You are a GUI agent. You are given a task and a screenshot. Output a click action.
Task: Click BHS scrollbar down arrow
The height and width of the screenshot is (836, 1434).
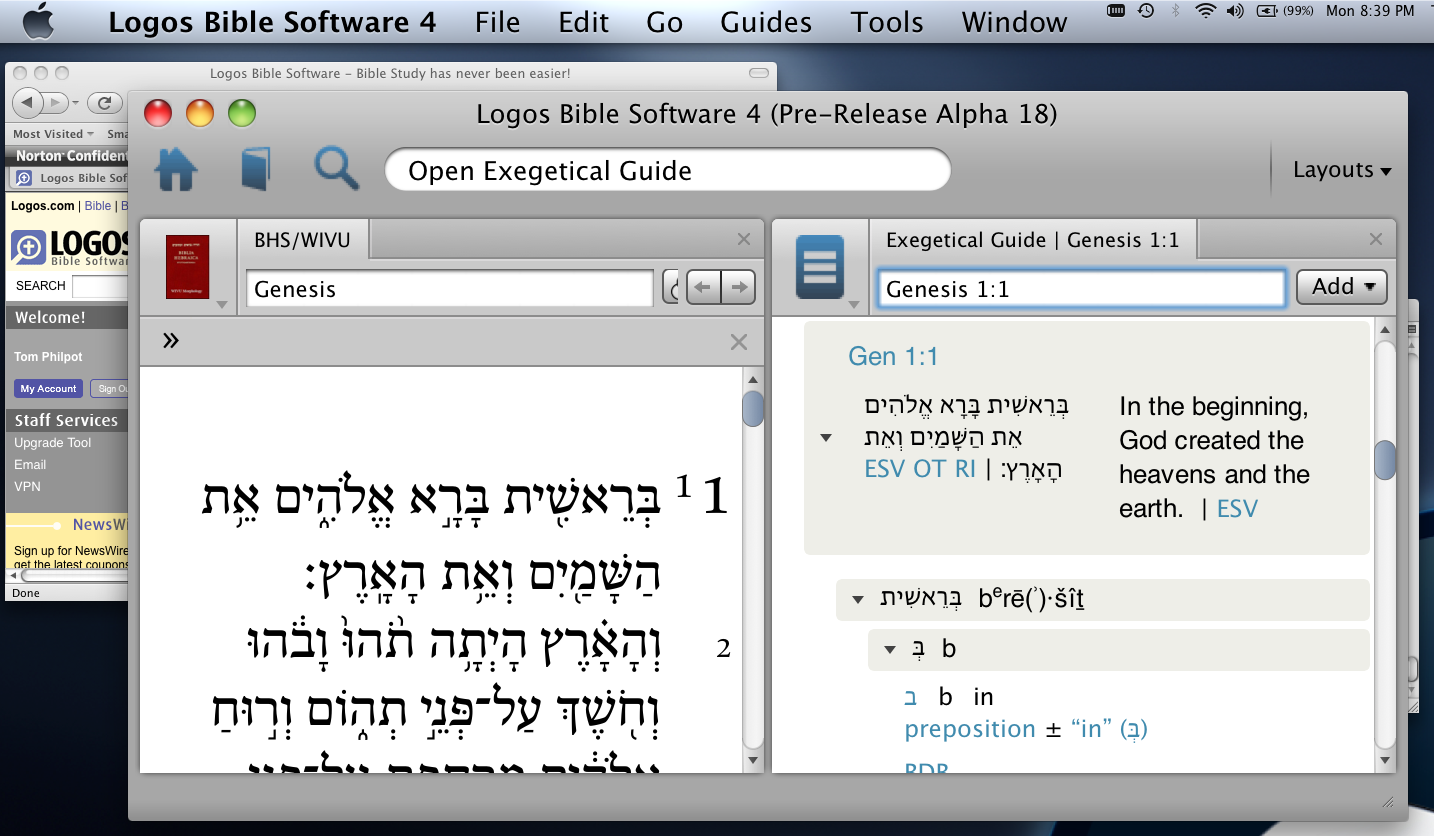[x=753, y=761]
